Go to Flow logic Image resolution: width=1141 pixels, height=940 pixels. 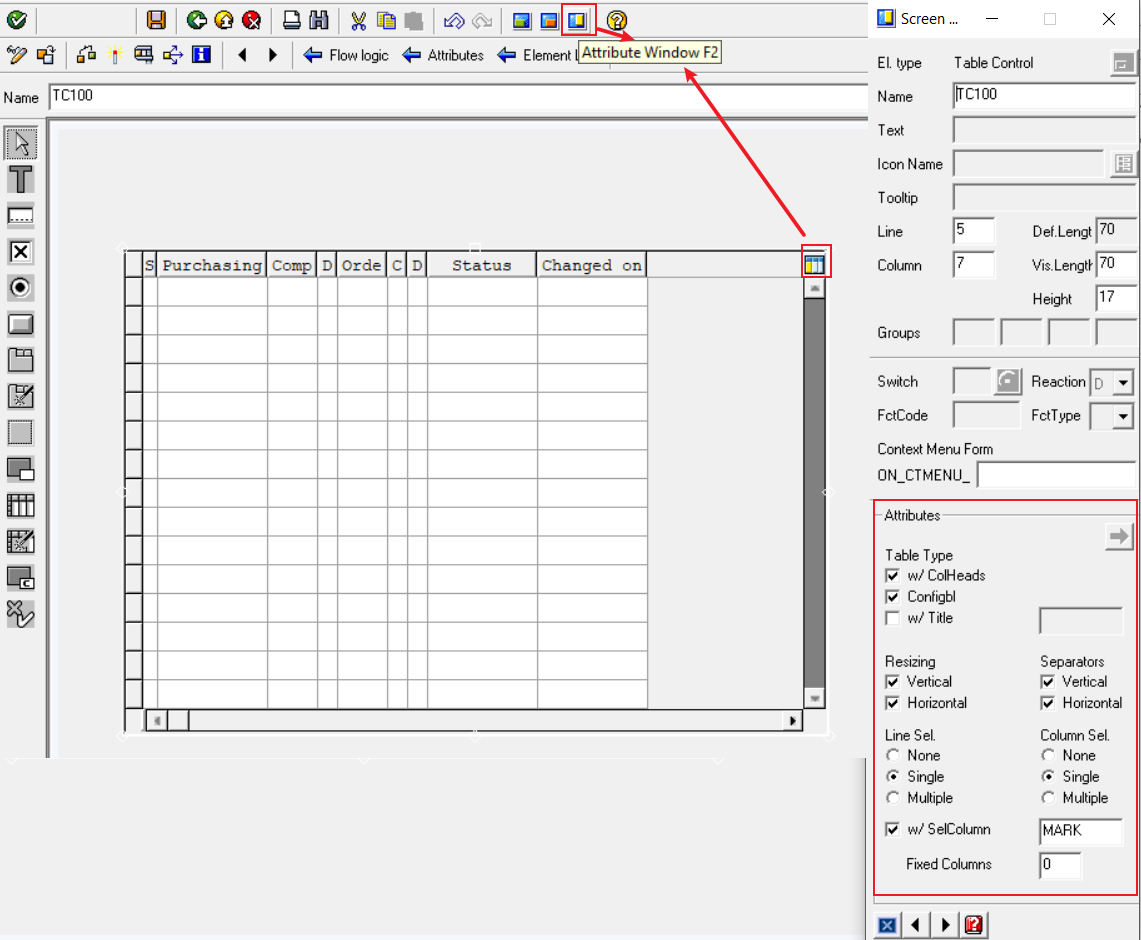[x=346, y=55]
